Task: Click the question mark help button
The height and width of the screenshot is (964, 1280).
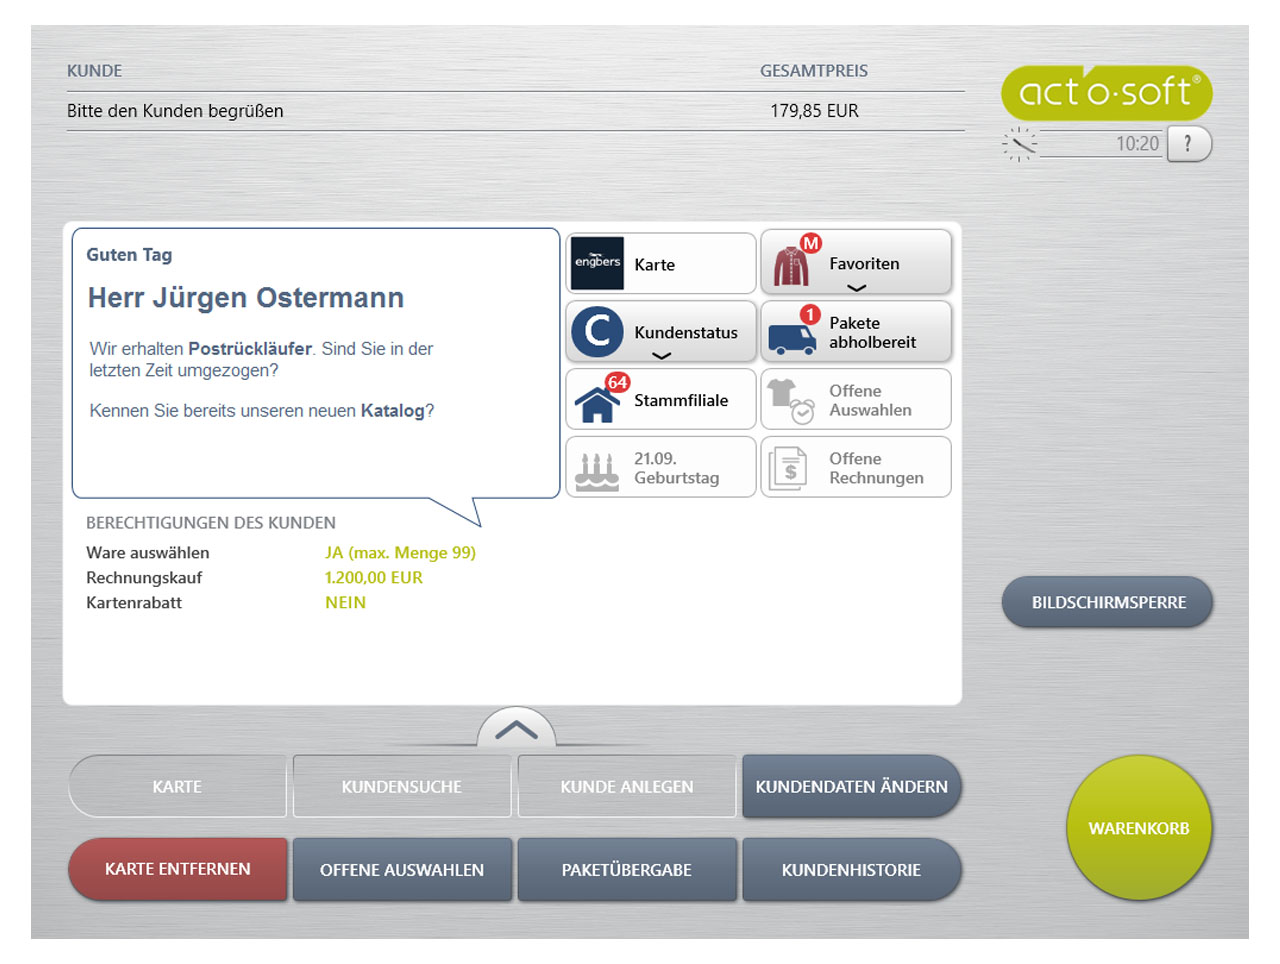Action: click(1188, 144)
